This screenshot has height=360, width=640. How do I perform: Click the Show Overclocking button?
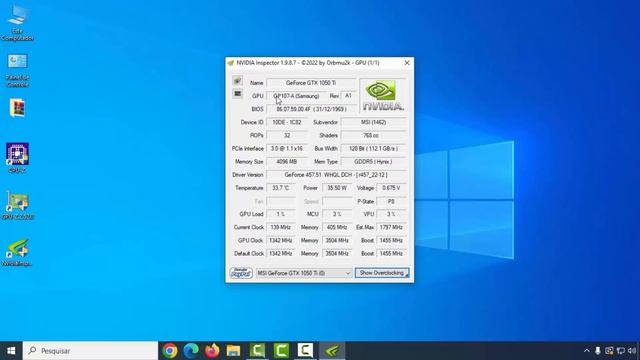382,273
